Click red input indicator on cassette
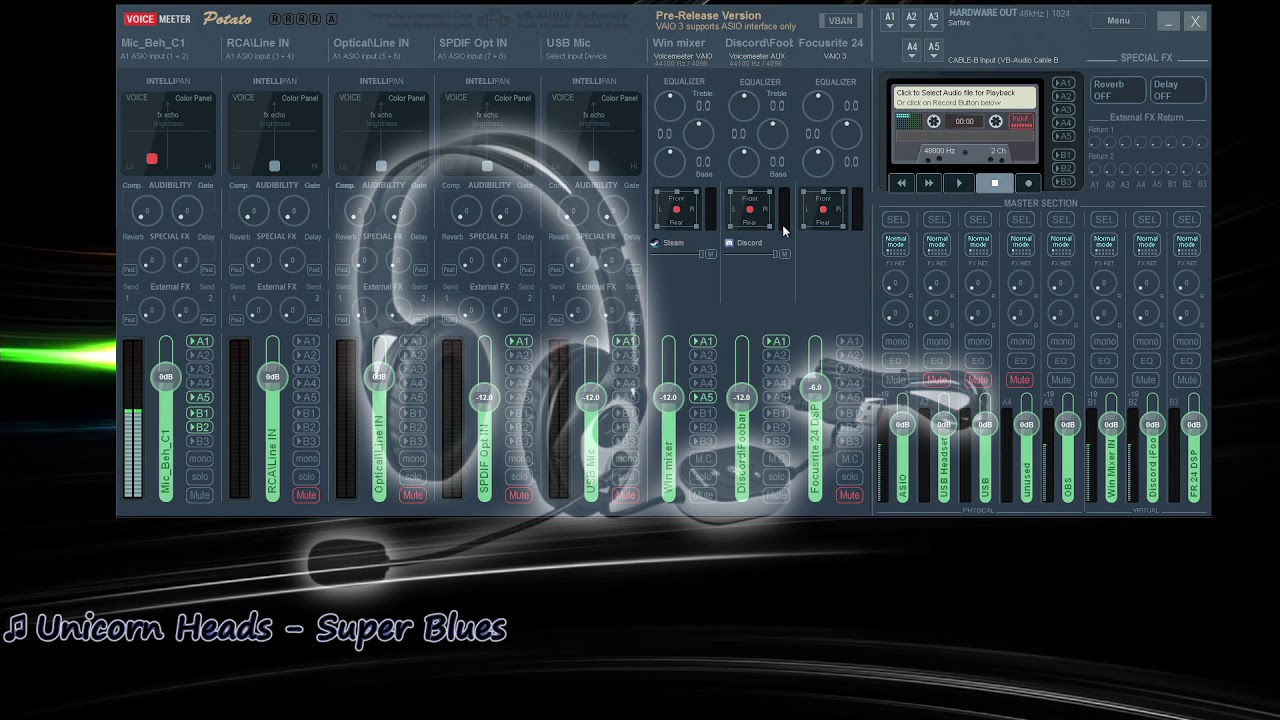This screenshot has height=720, width=1280. 1020,121
